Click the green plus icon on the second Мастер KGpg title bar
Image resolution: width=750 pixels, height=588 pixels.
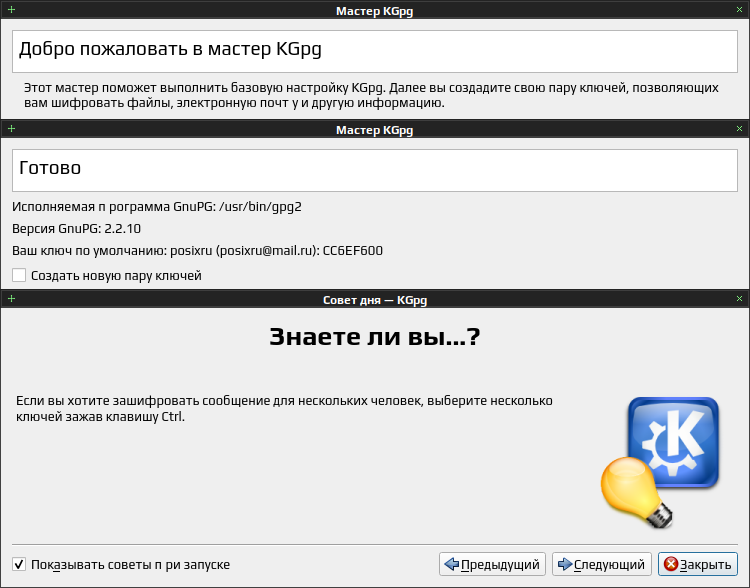coord(11,129)
